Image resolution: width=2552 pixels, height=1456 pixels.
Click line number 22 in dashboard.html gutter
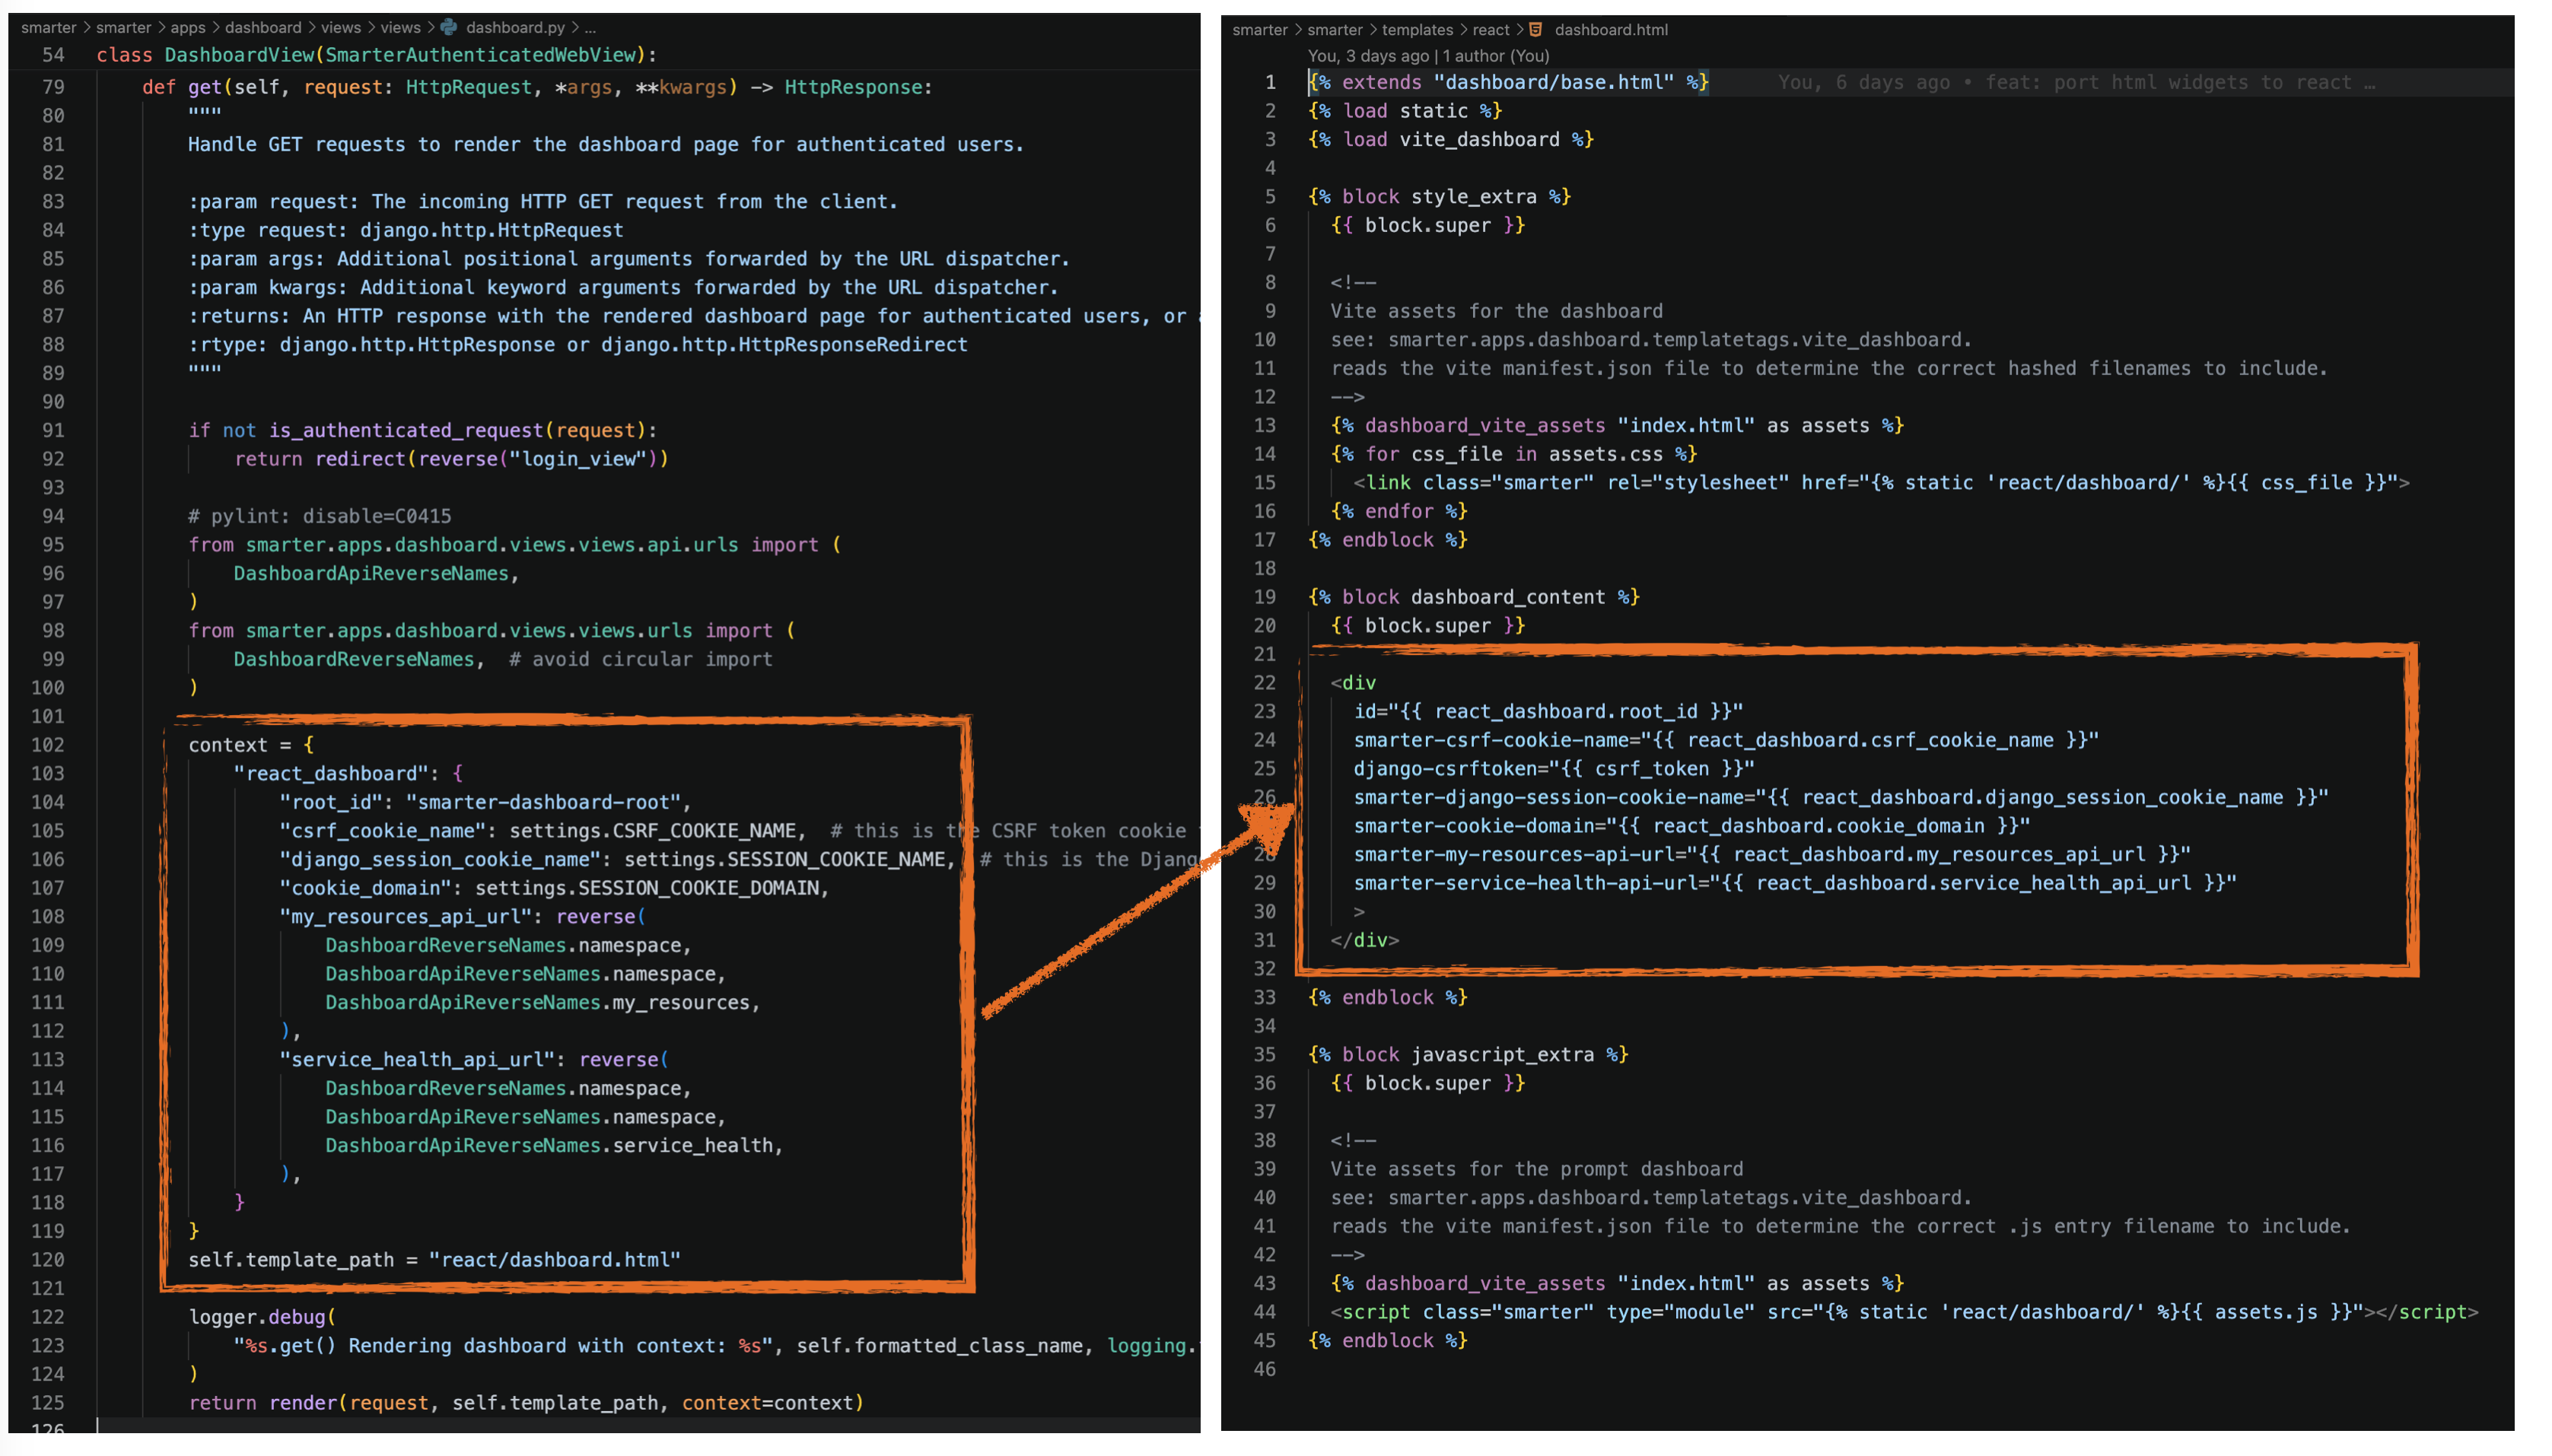coord(1264,683)
